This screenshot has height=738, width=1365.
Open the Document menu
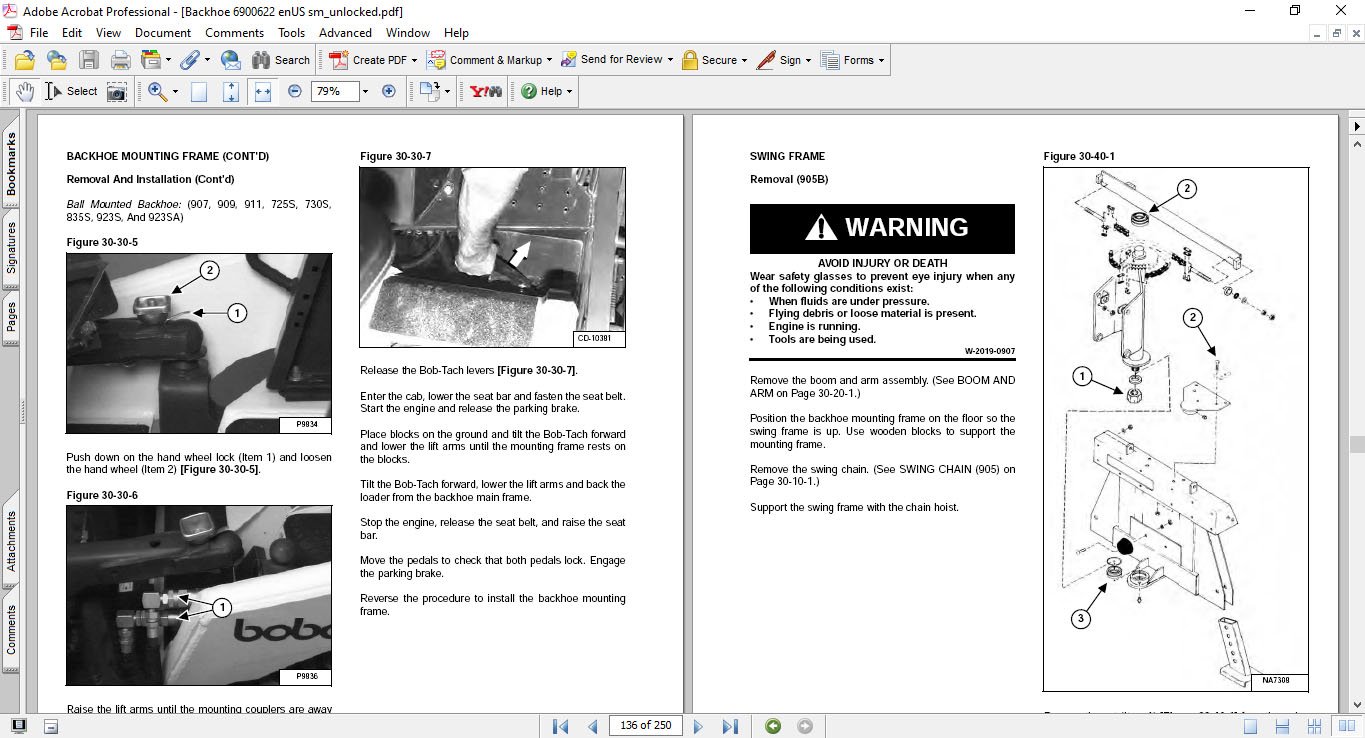point(163,33)
